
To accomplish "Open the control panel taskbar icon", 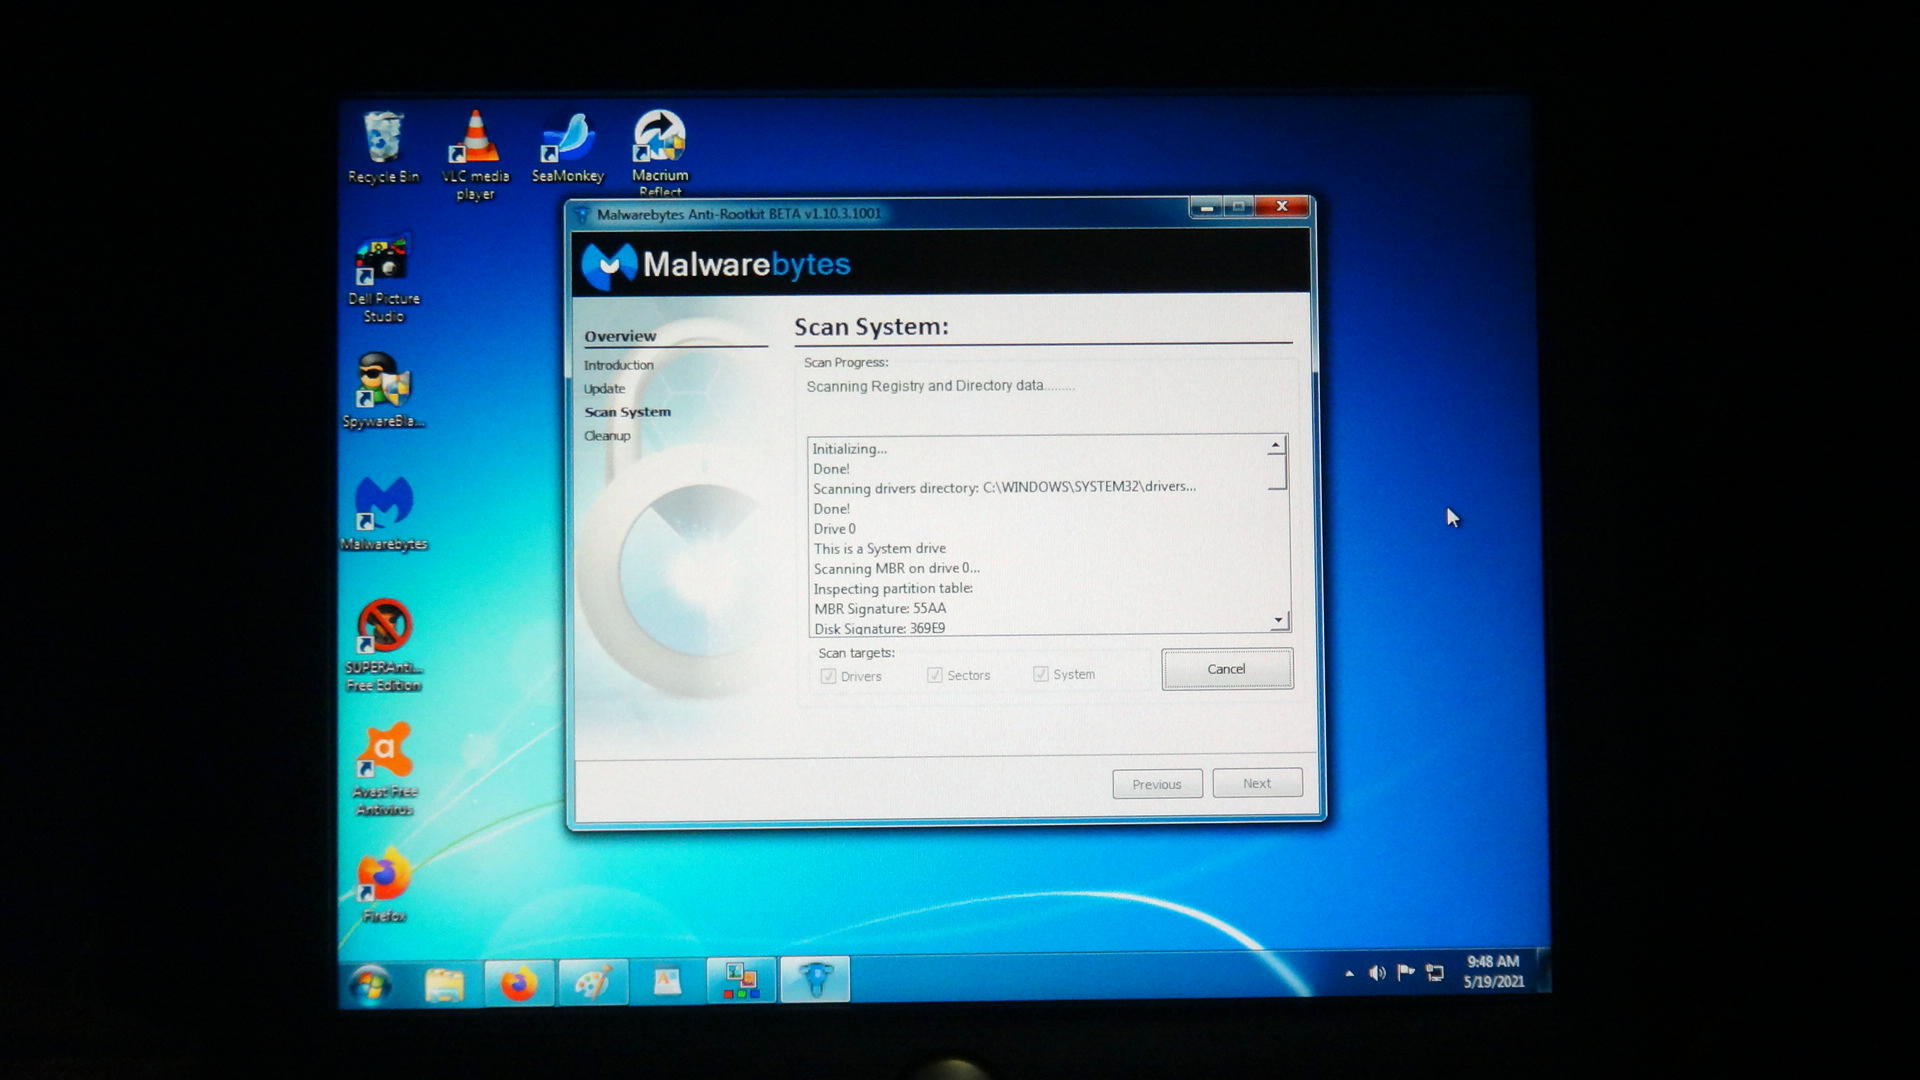I will (741, 980).
